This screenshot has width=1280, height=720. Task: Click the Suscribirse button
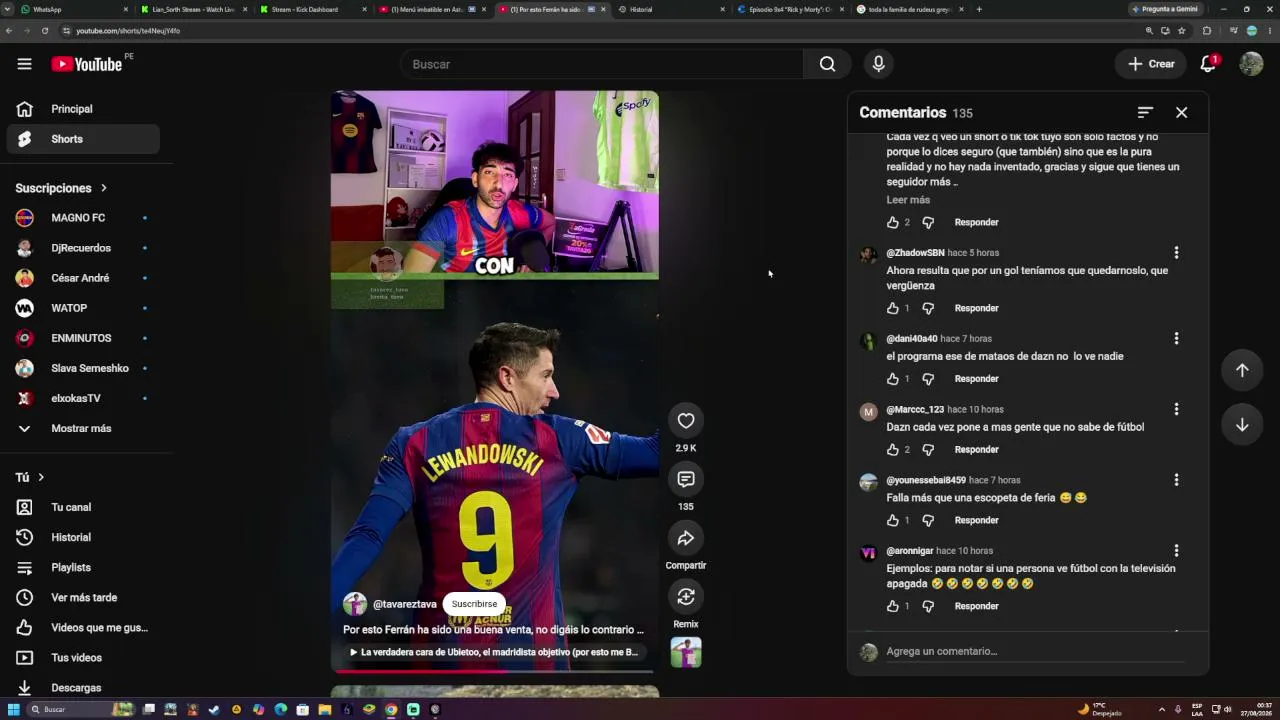(x=474, y=604)
